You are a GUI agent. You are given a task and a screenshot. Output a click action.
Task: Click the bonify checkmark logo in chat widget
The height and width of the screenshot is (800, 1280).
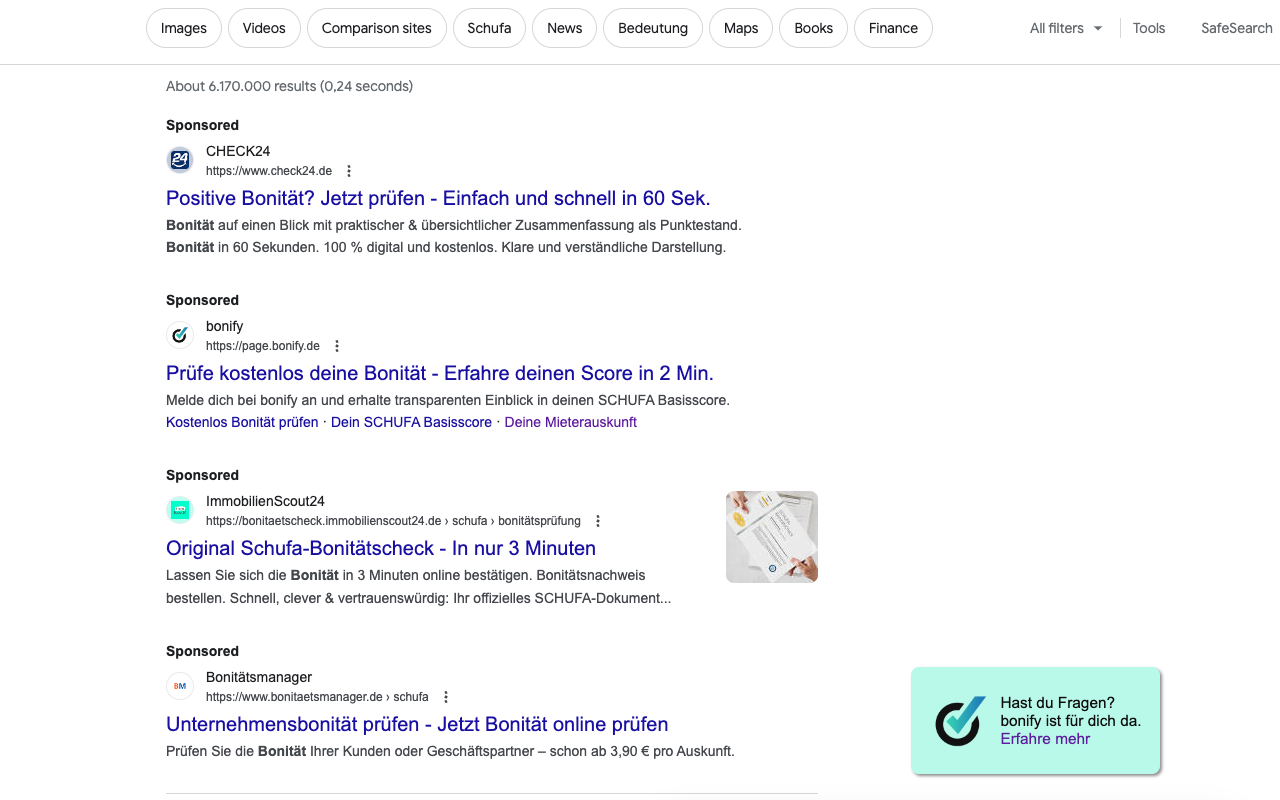pyautogui.click(x=958, y=721)
